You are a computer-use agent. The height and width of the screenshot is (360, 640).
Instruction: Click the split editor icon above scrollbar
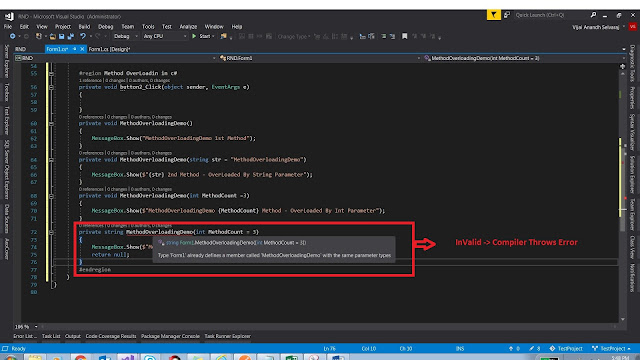622,66
